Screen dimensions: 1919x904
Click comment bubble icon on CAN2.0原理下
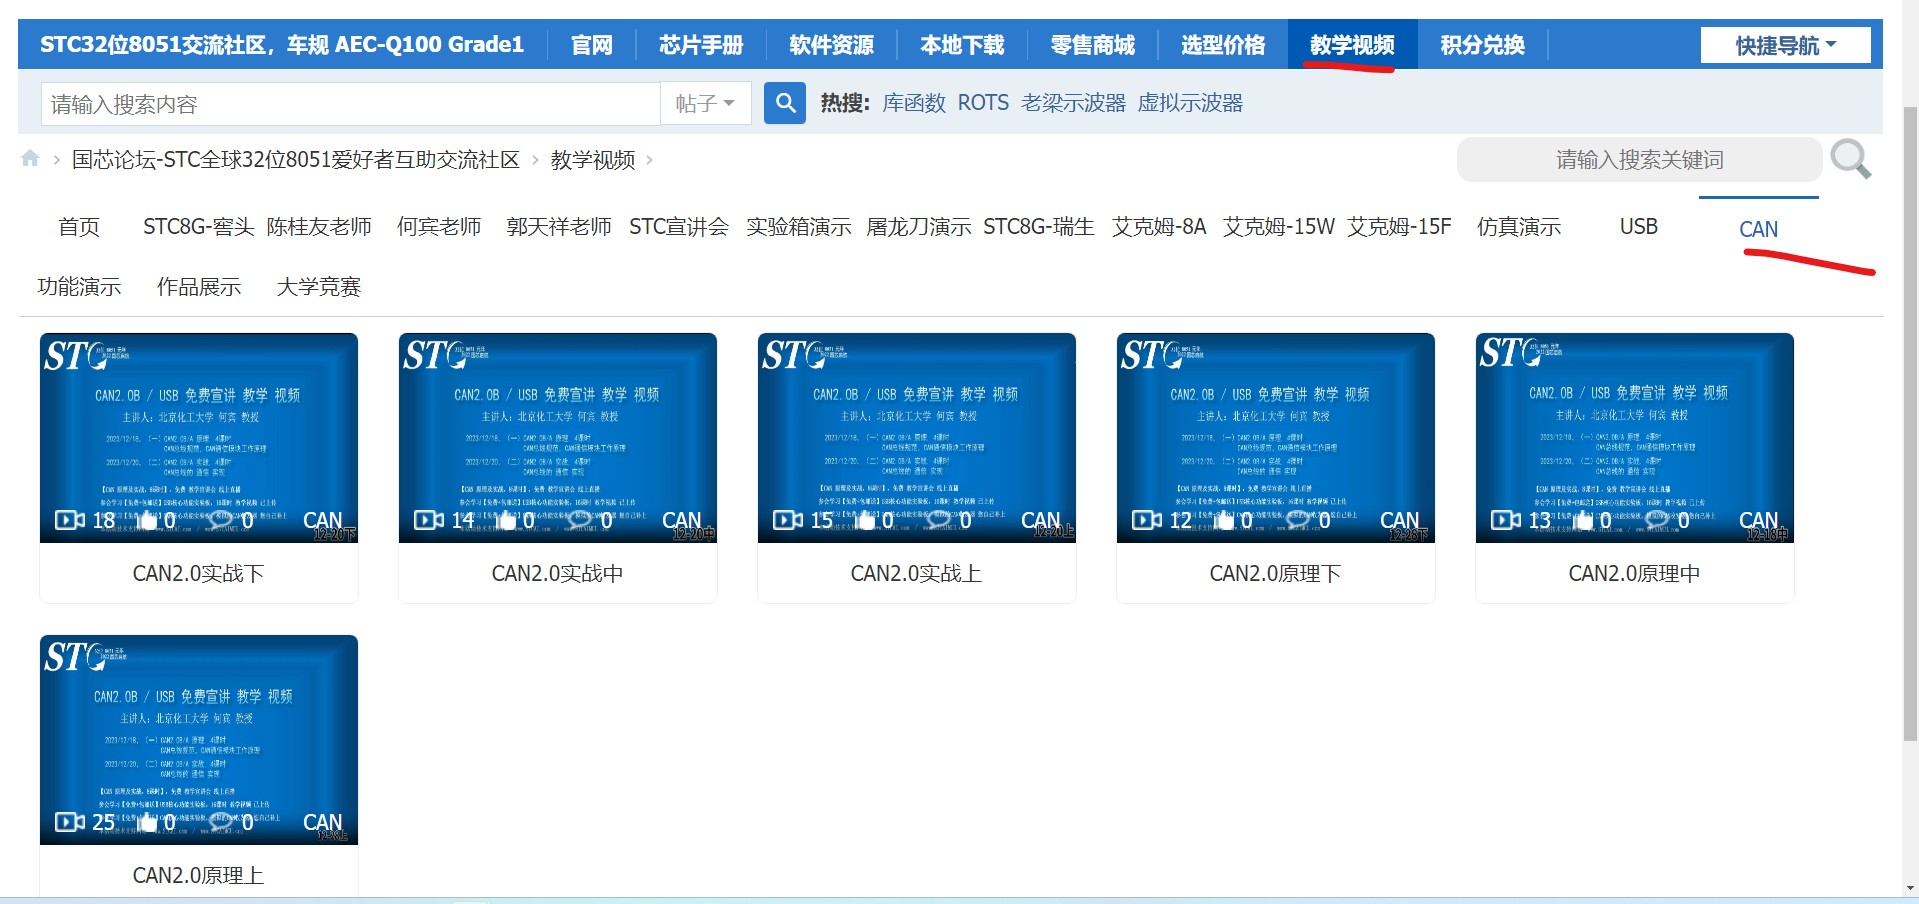pos(1297,520)
